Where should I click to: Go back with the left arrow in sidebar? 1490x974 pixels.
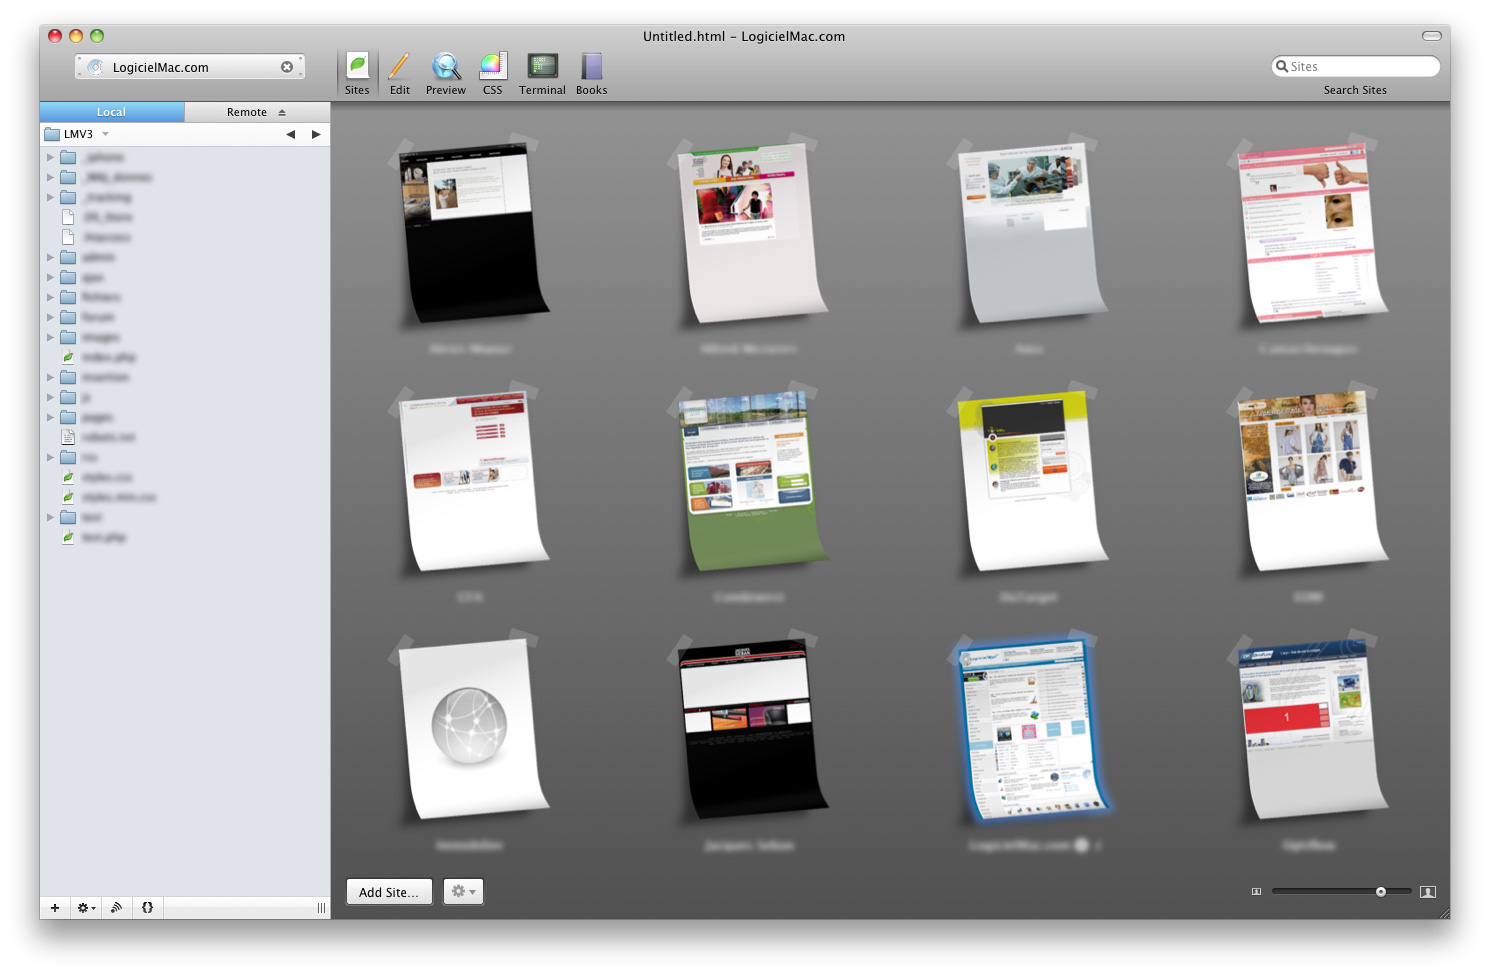tap(290, 134)
